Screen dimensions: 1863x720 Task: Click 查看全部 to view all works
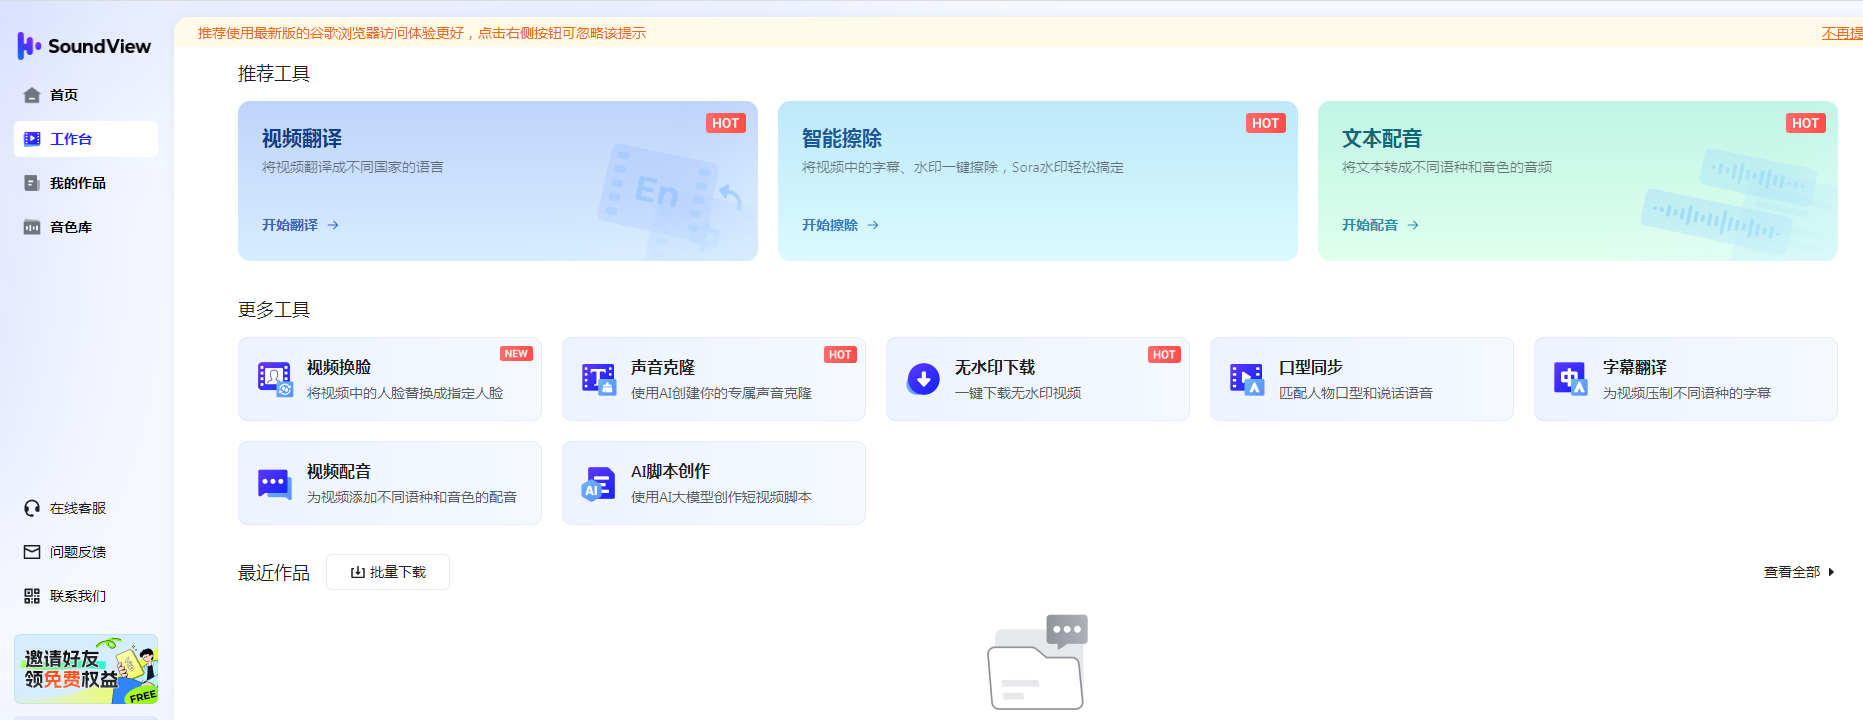[1791, 572]
